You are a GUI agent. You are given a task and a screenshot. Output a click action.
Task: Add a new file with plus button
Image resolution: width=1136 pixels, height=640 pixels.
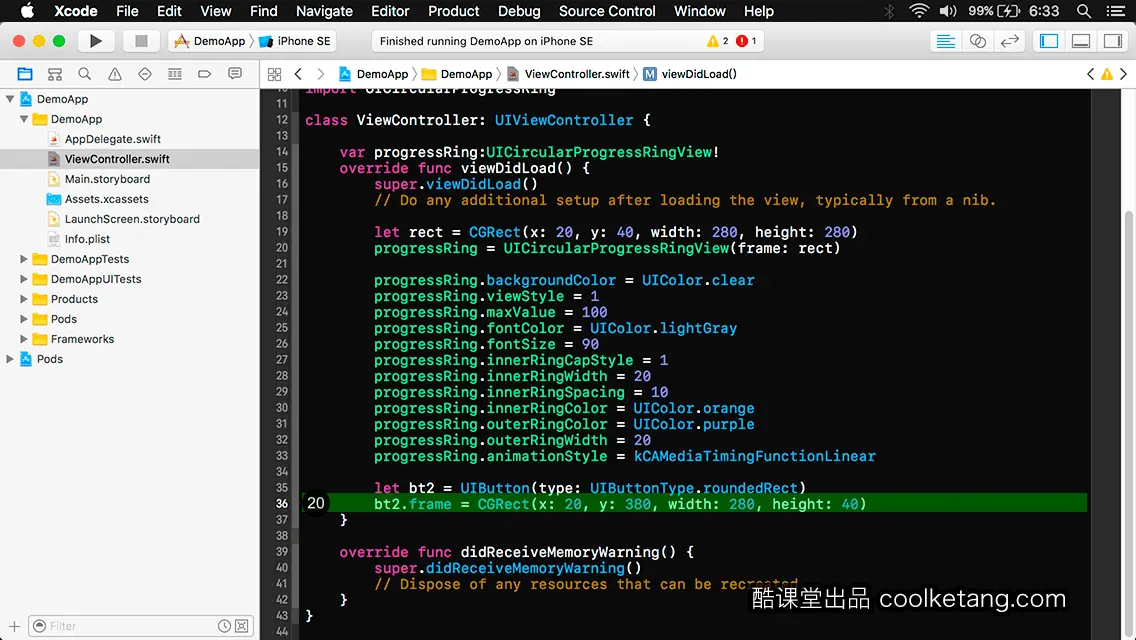coord(14,626)
